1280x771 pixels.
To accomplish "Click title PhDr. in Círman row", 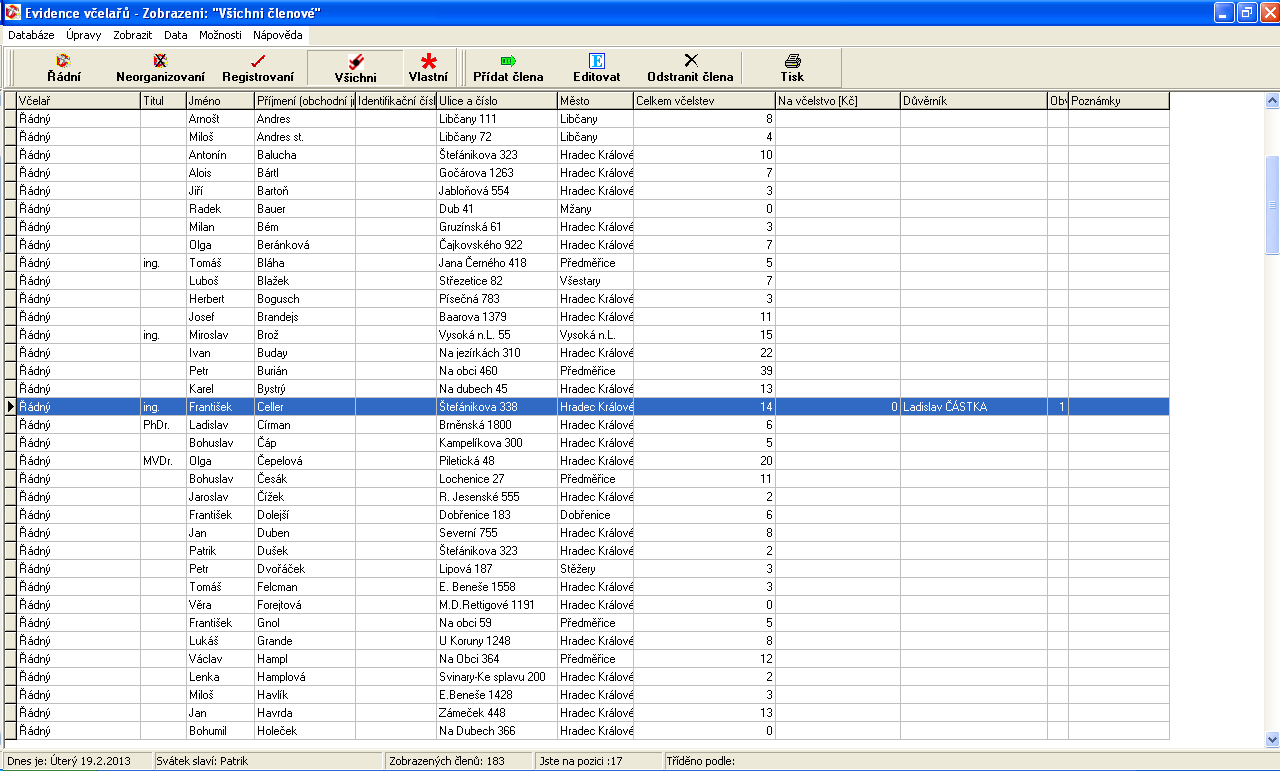I will pos(163,425).
